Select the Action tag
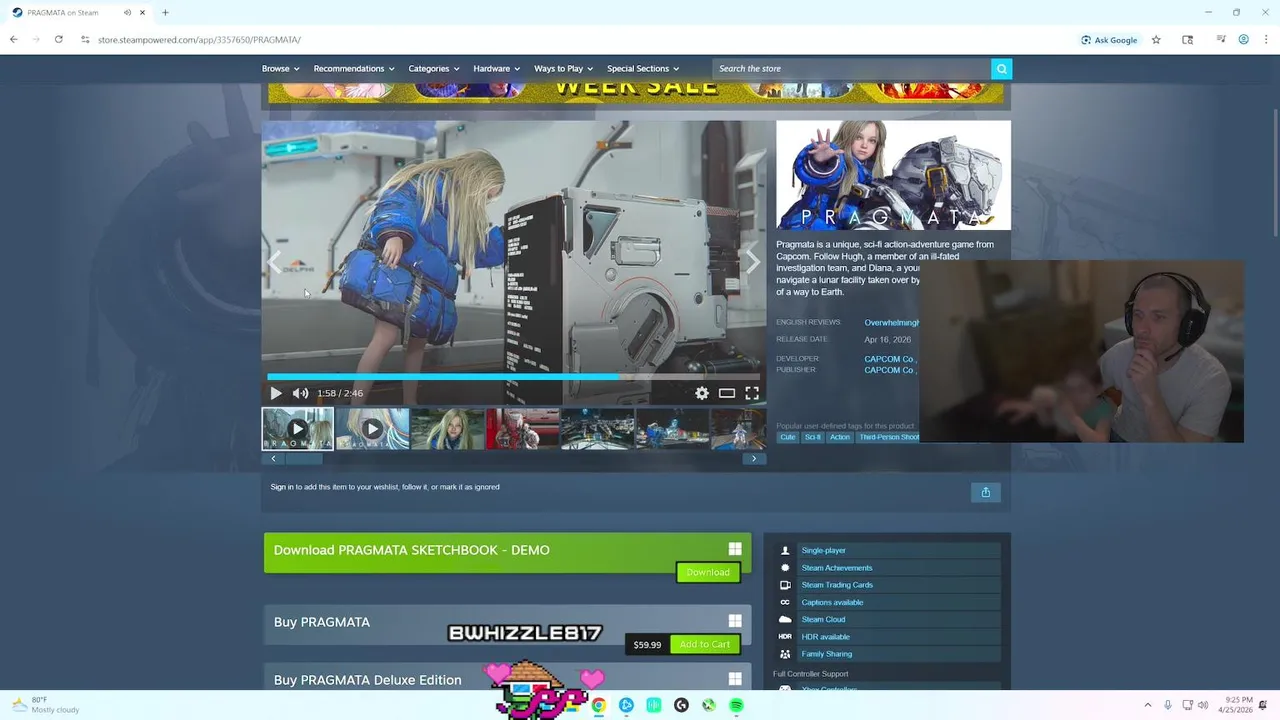1280x720 pixels. (839, 437)
